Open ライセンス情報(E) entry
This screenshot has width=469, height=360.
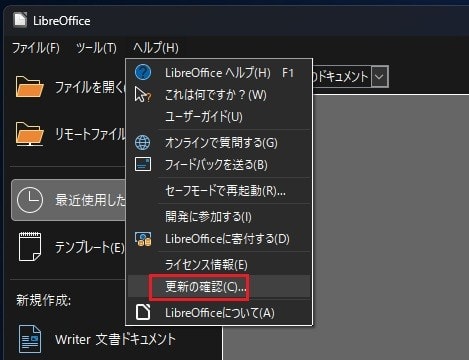click(x=219, y=265)
